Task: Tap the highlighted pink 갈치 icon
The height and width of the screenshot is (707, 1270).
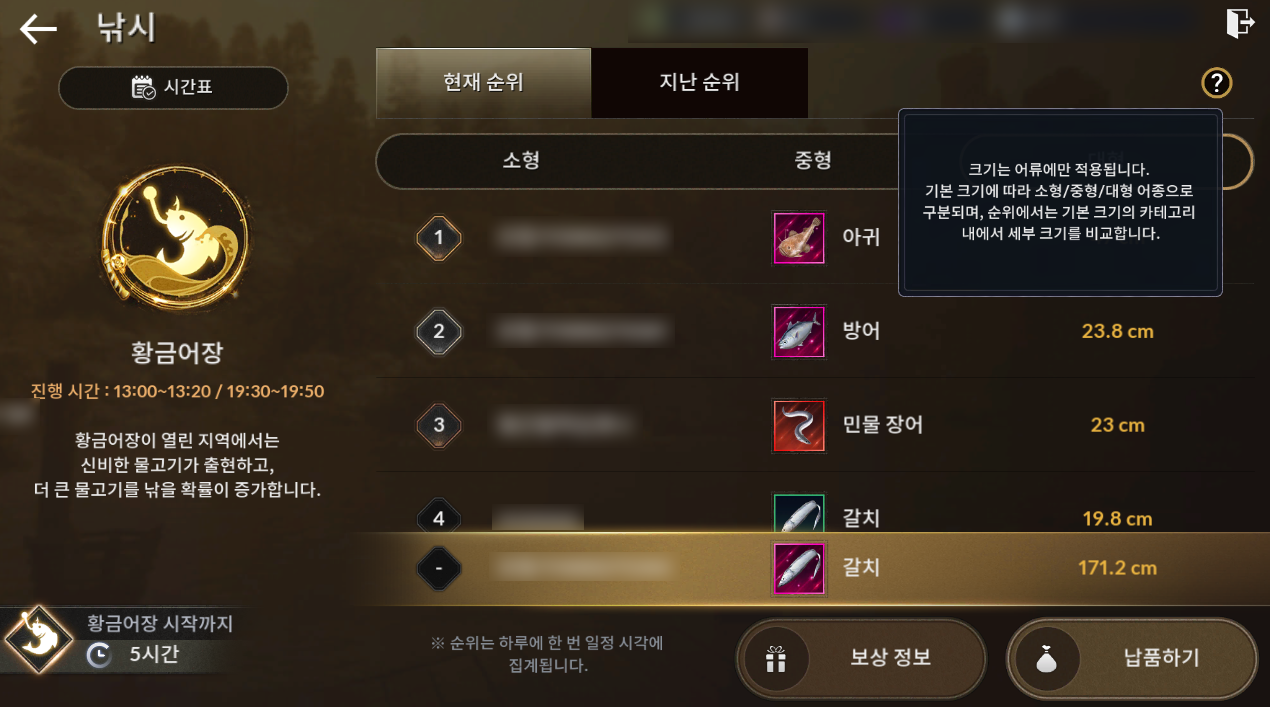Action: [799, 568]
